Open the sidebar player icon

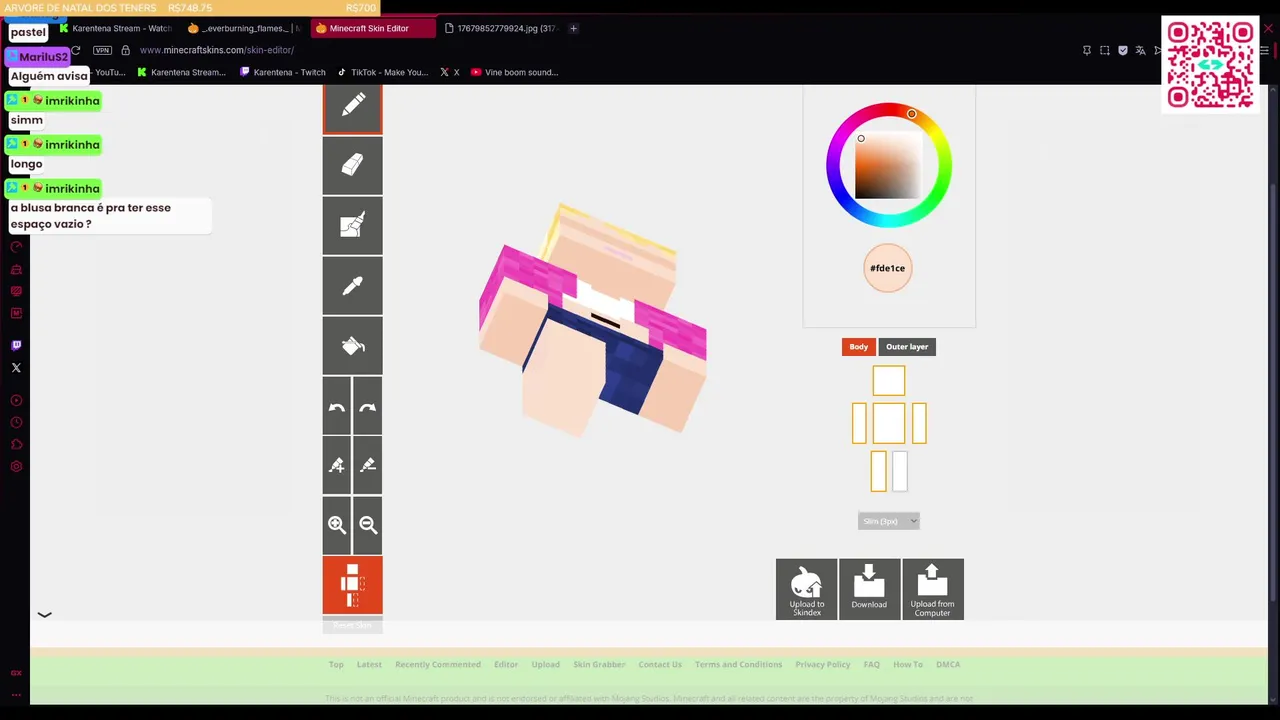tap(16, 400)
